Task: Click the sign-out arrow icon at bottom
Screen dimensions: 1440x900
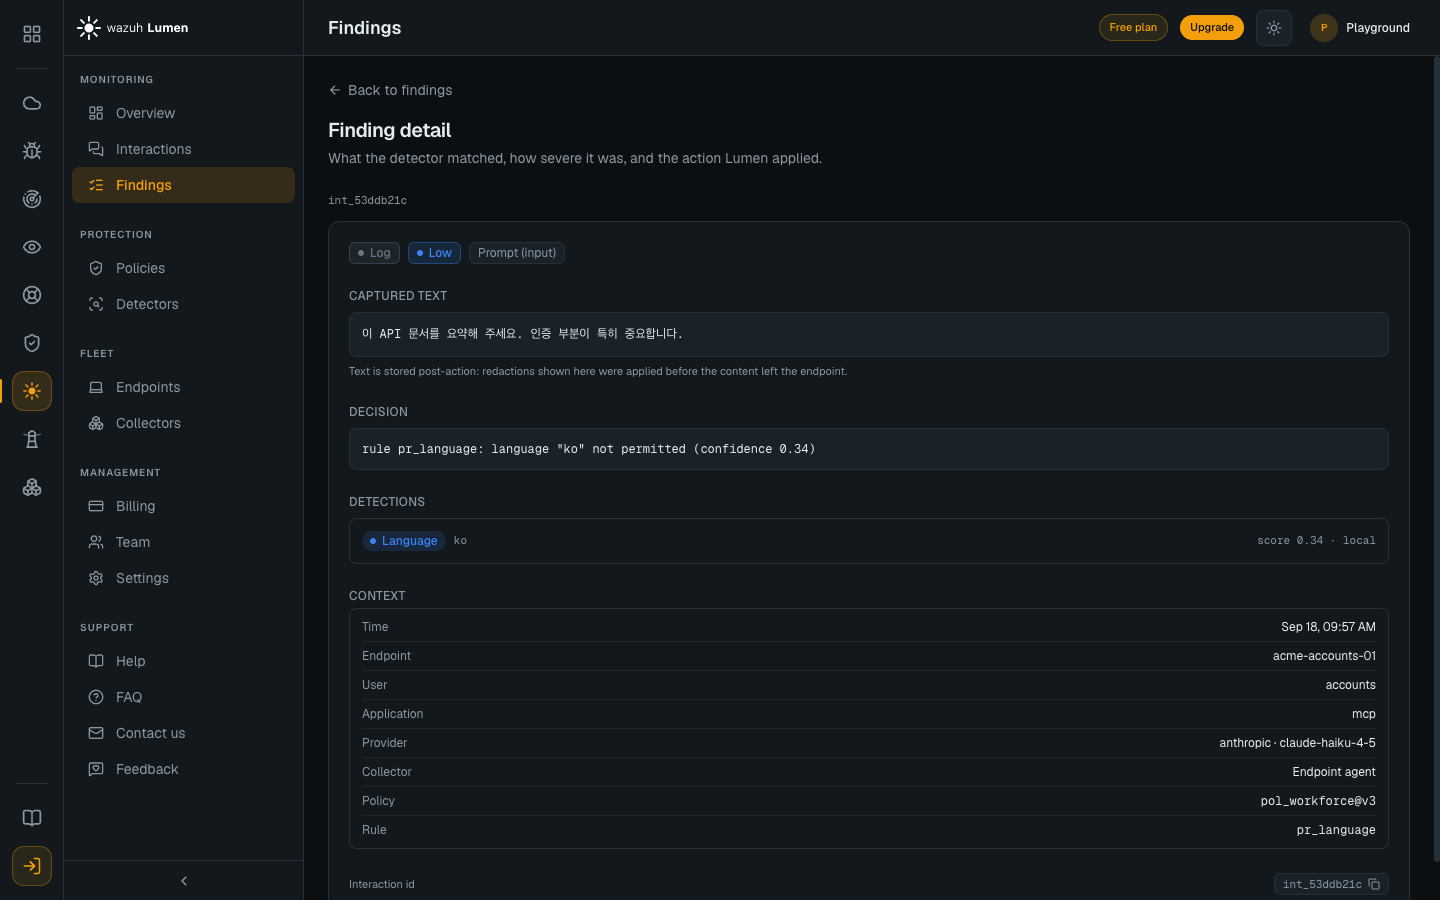Action: [32, 866]
